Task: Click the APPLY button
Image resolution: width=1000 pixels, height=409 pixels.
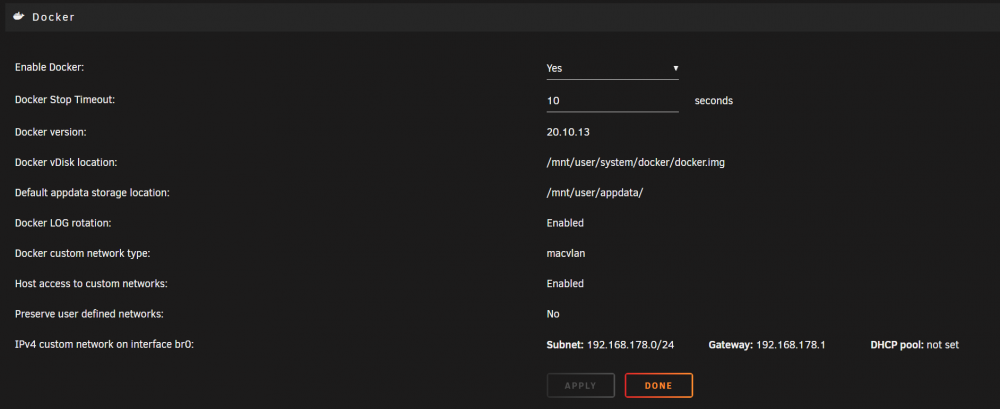Action: pos(580,385)
